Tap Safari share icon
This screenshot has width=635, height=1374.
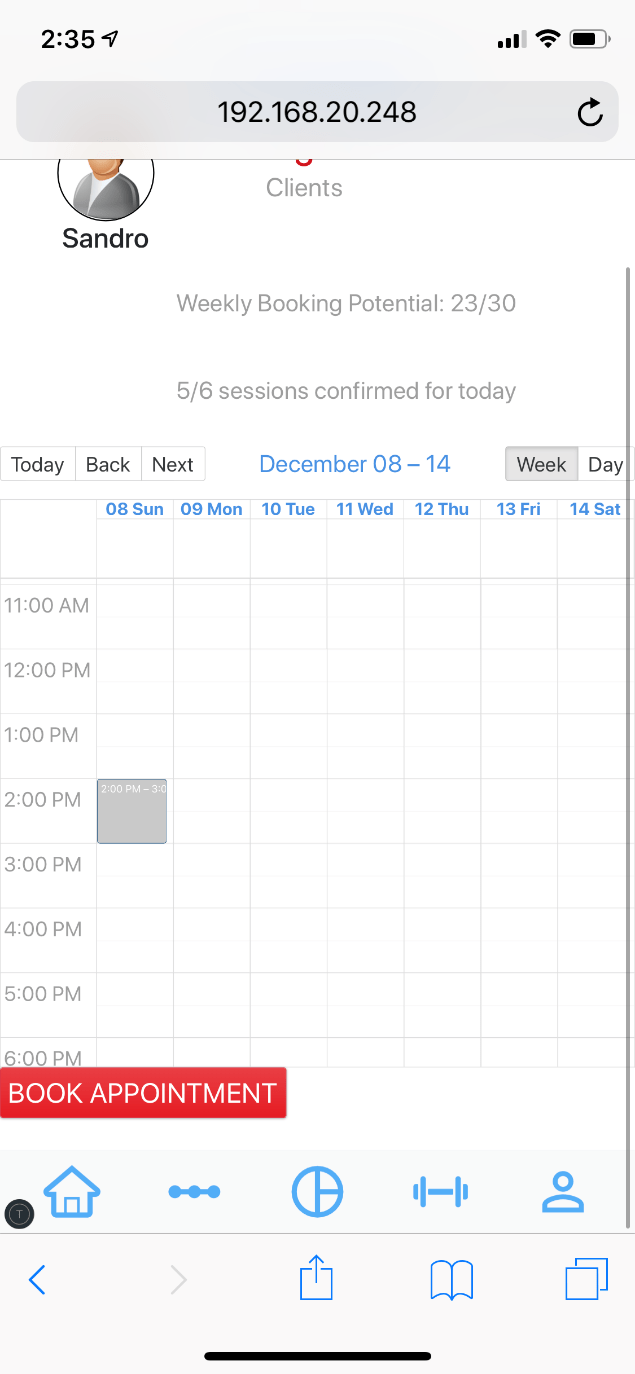pos(316,1279)
